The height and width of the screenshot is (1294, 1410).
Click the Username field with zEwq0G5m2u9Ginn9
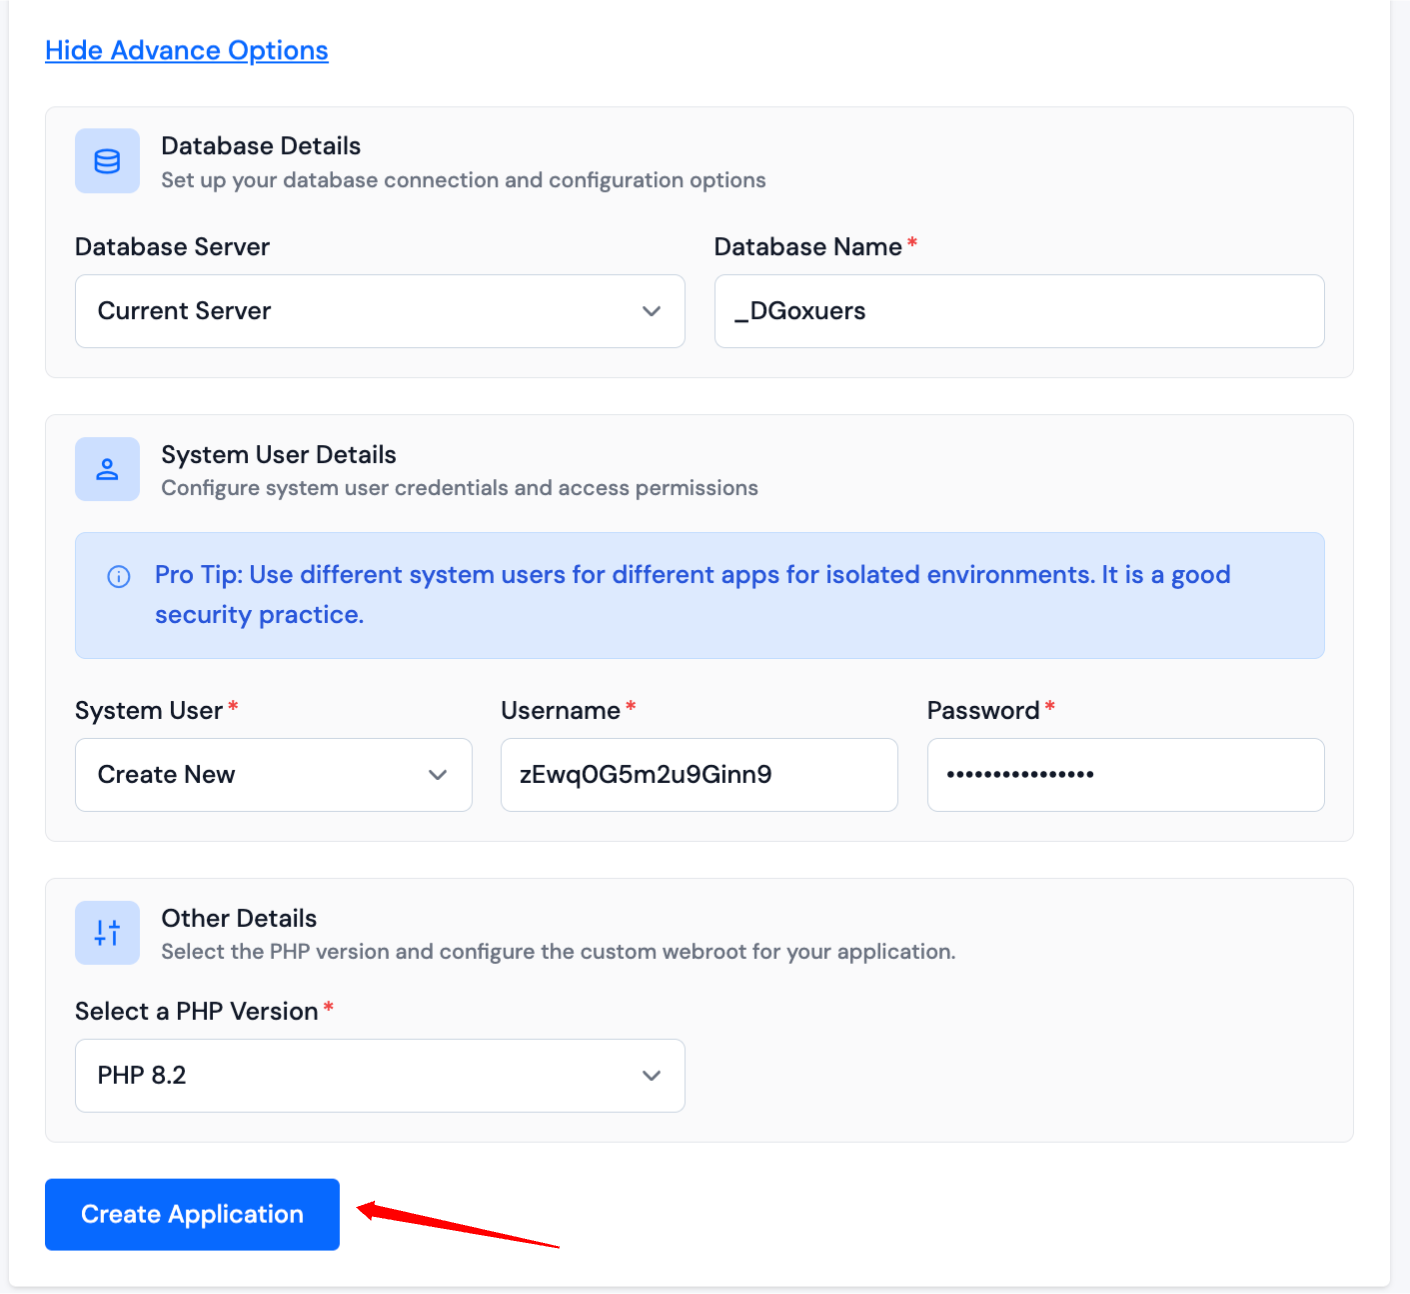pos(699,775)
